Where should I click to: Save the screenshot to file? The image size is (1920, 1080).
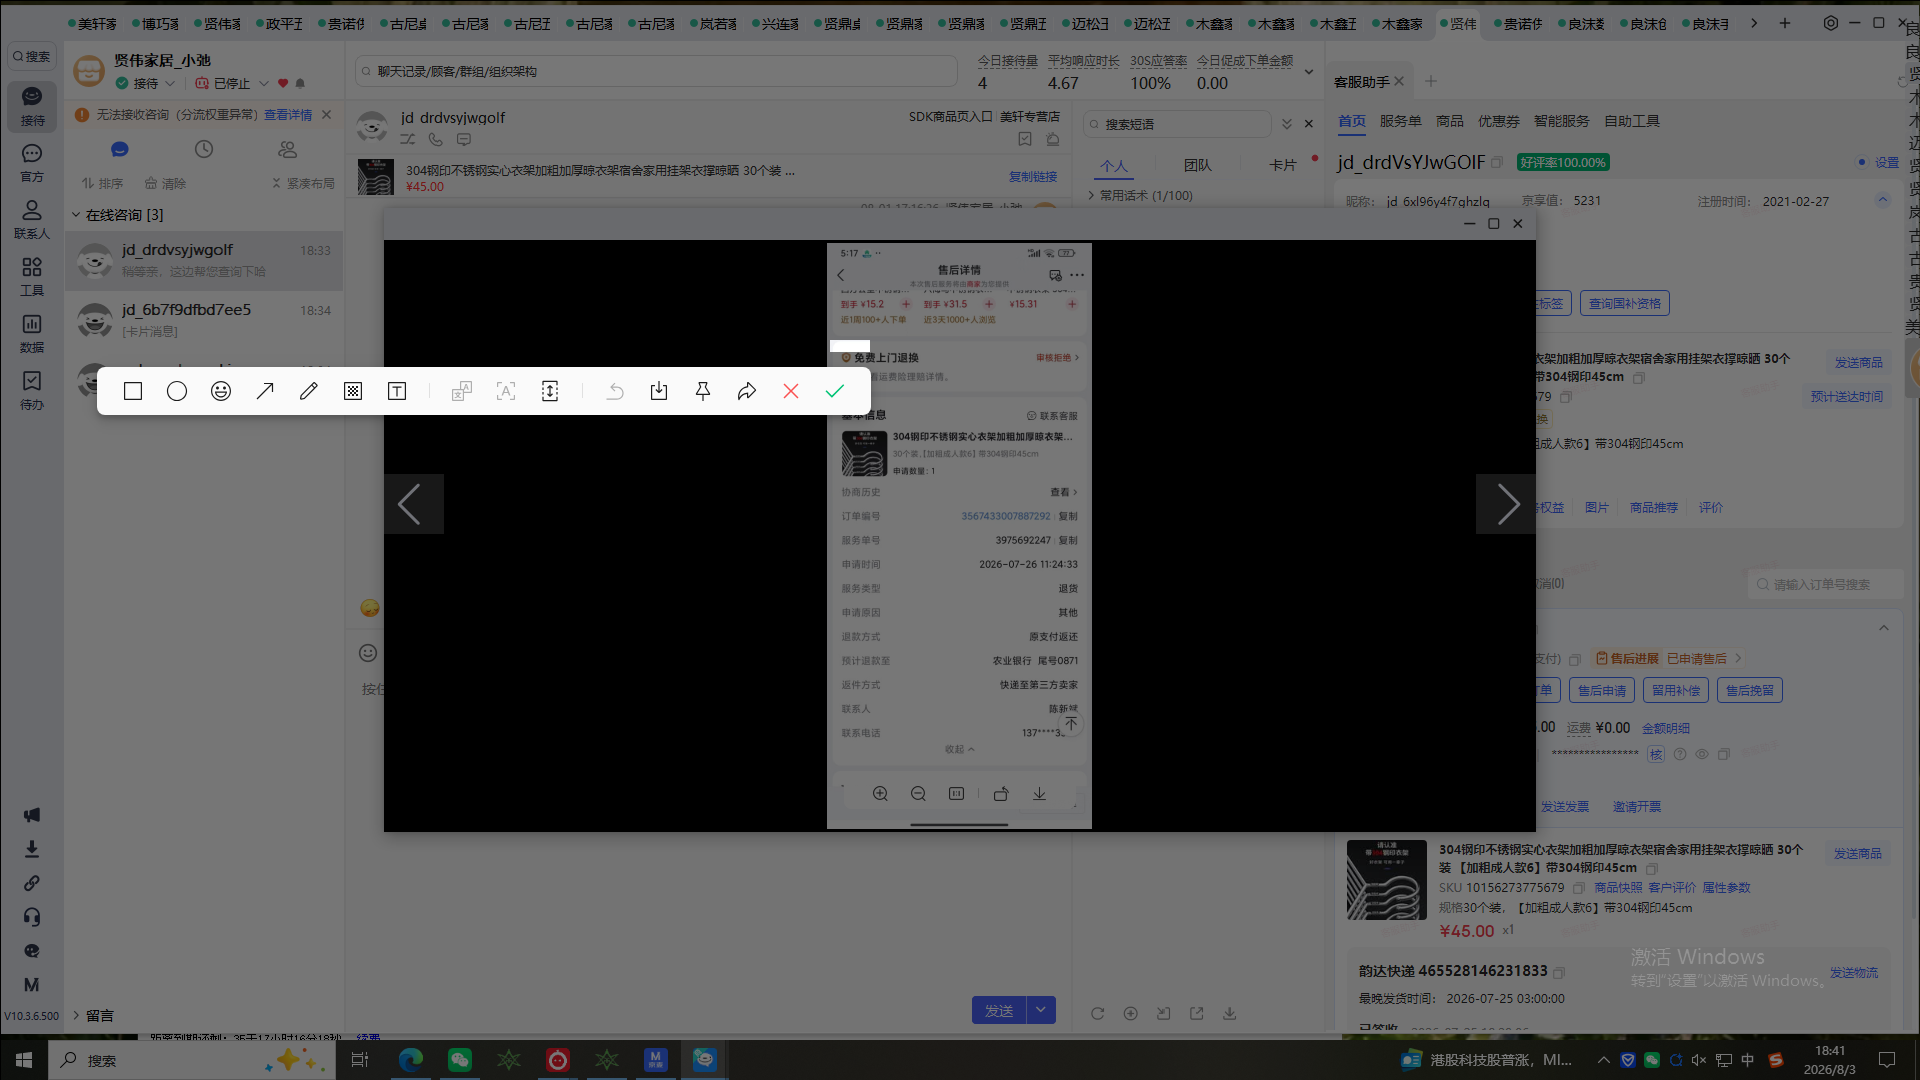(x=659, y=391)
